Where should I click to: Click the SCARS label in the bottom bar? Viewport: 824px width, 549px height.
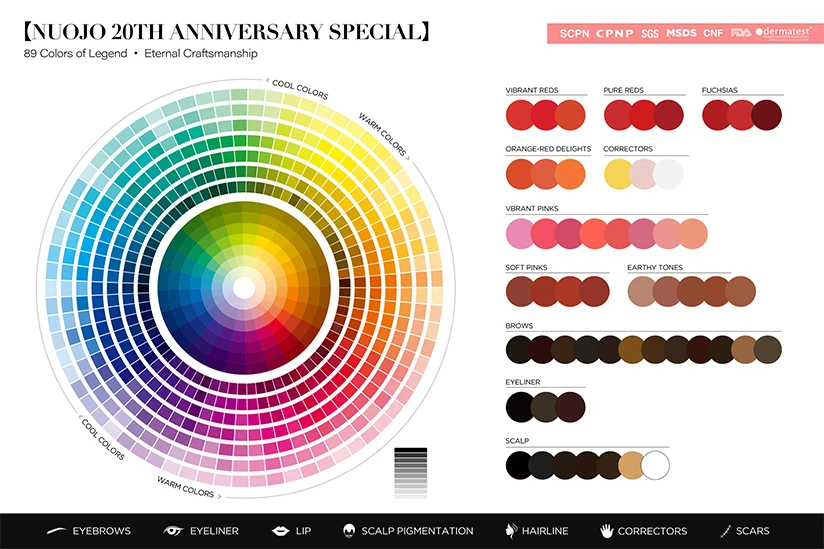(753, 531)
